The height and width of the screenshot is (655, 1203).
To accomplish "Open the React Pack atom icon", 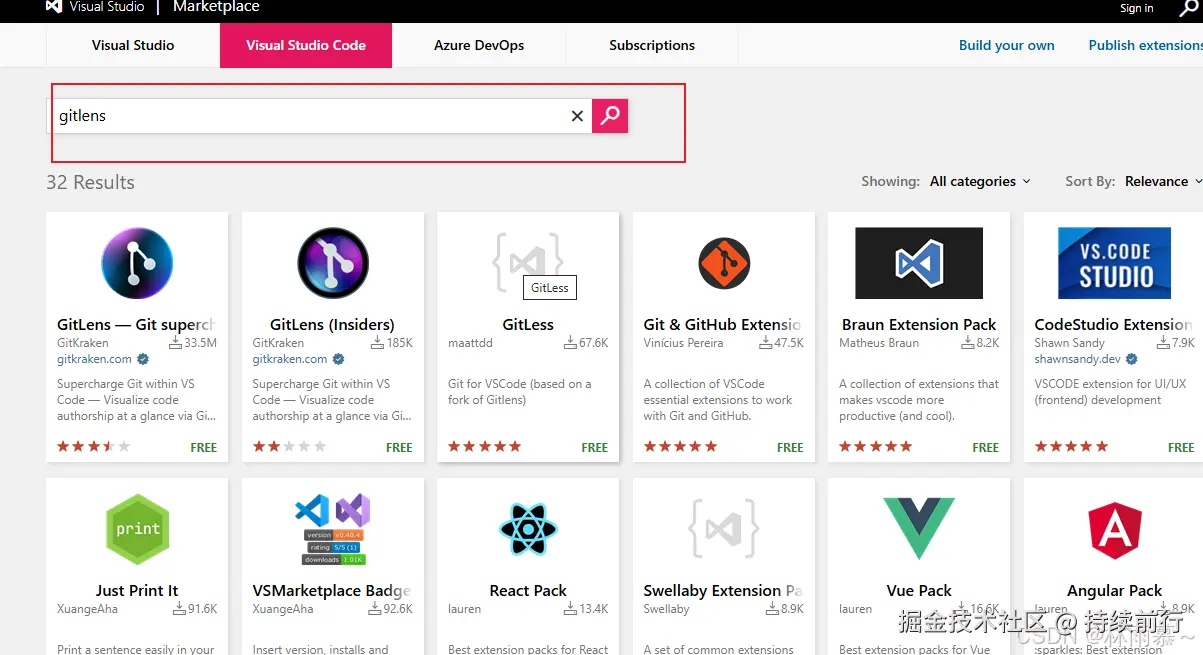I will [528, 529].
